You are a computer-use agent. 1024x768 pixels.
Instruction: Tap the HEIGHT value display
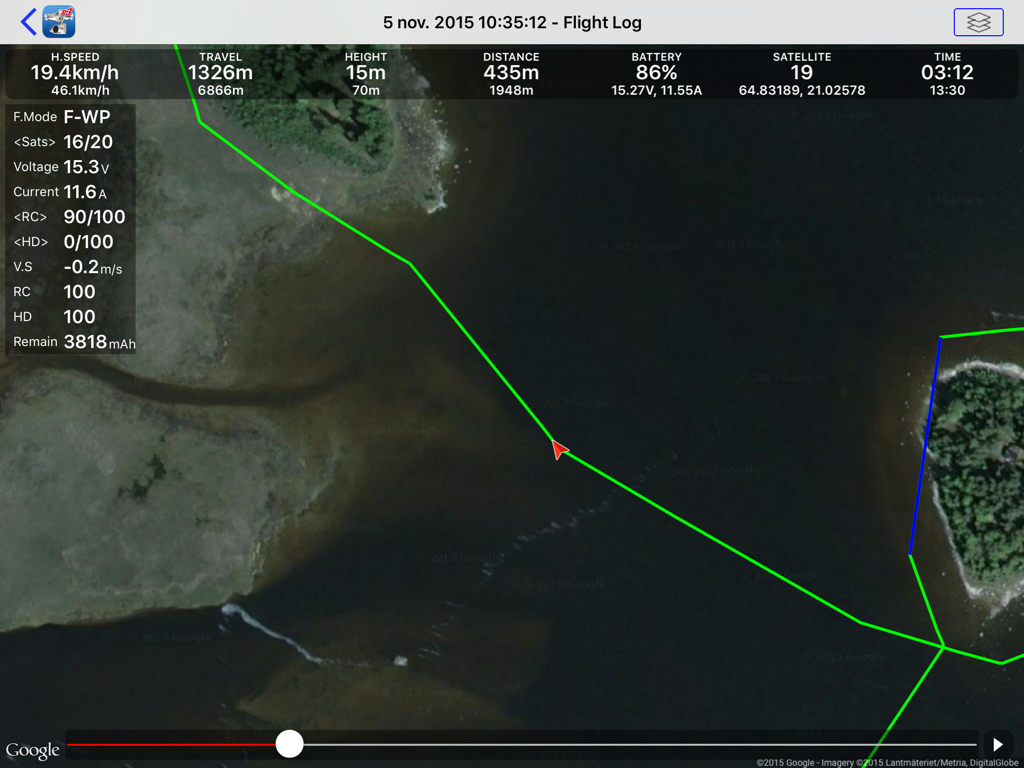click(366, 73)
